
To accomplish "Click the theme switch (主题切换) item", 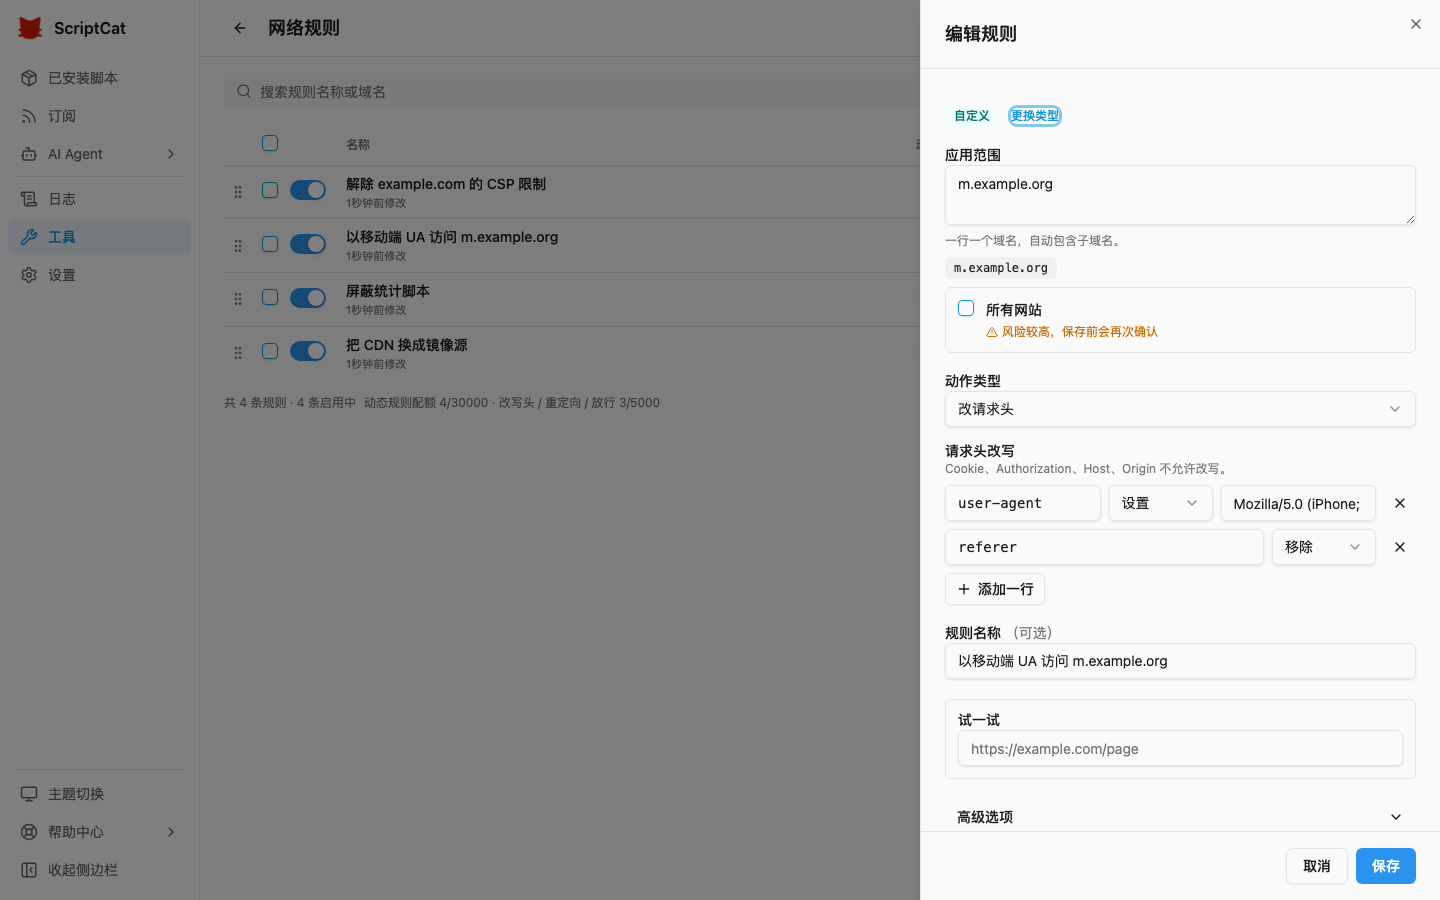I will coord(99,794).
